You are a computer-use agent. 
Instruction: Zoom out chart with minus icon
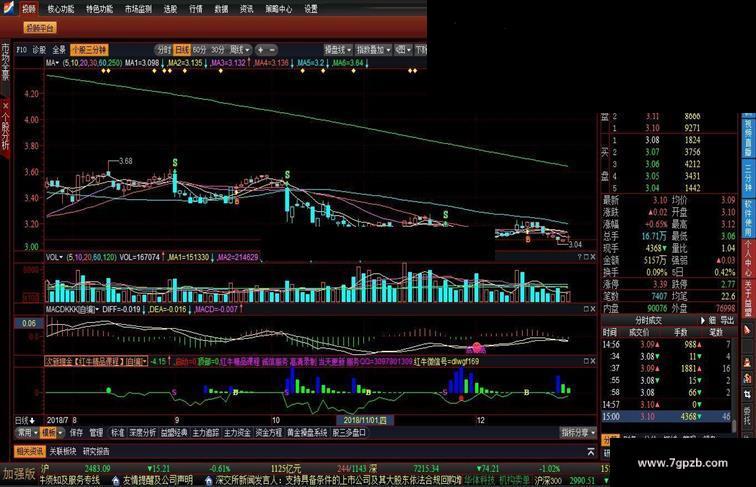point(272,50)
